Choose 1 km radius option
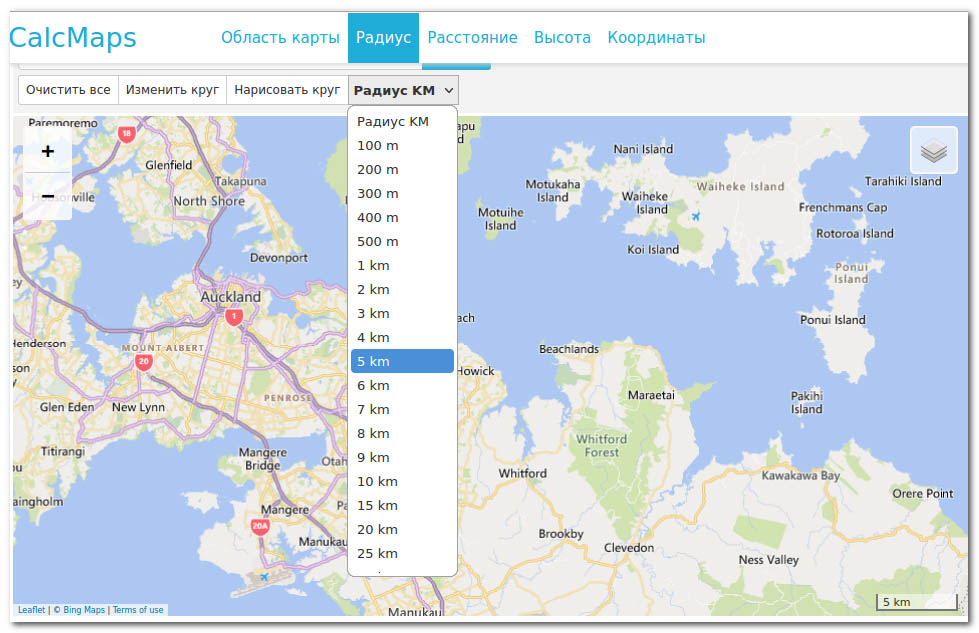Image resolution: width=979 pixels, height=633 pixels. [x=402, y=265]
